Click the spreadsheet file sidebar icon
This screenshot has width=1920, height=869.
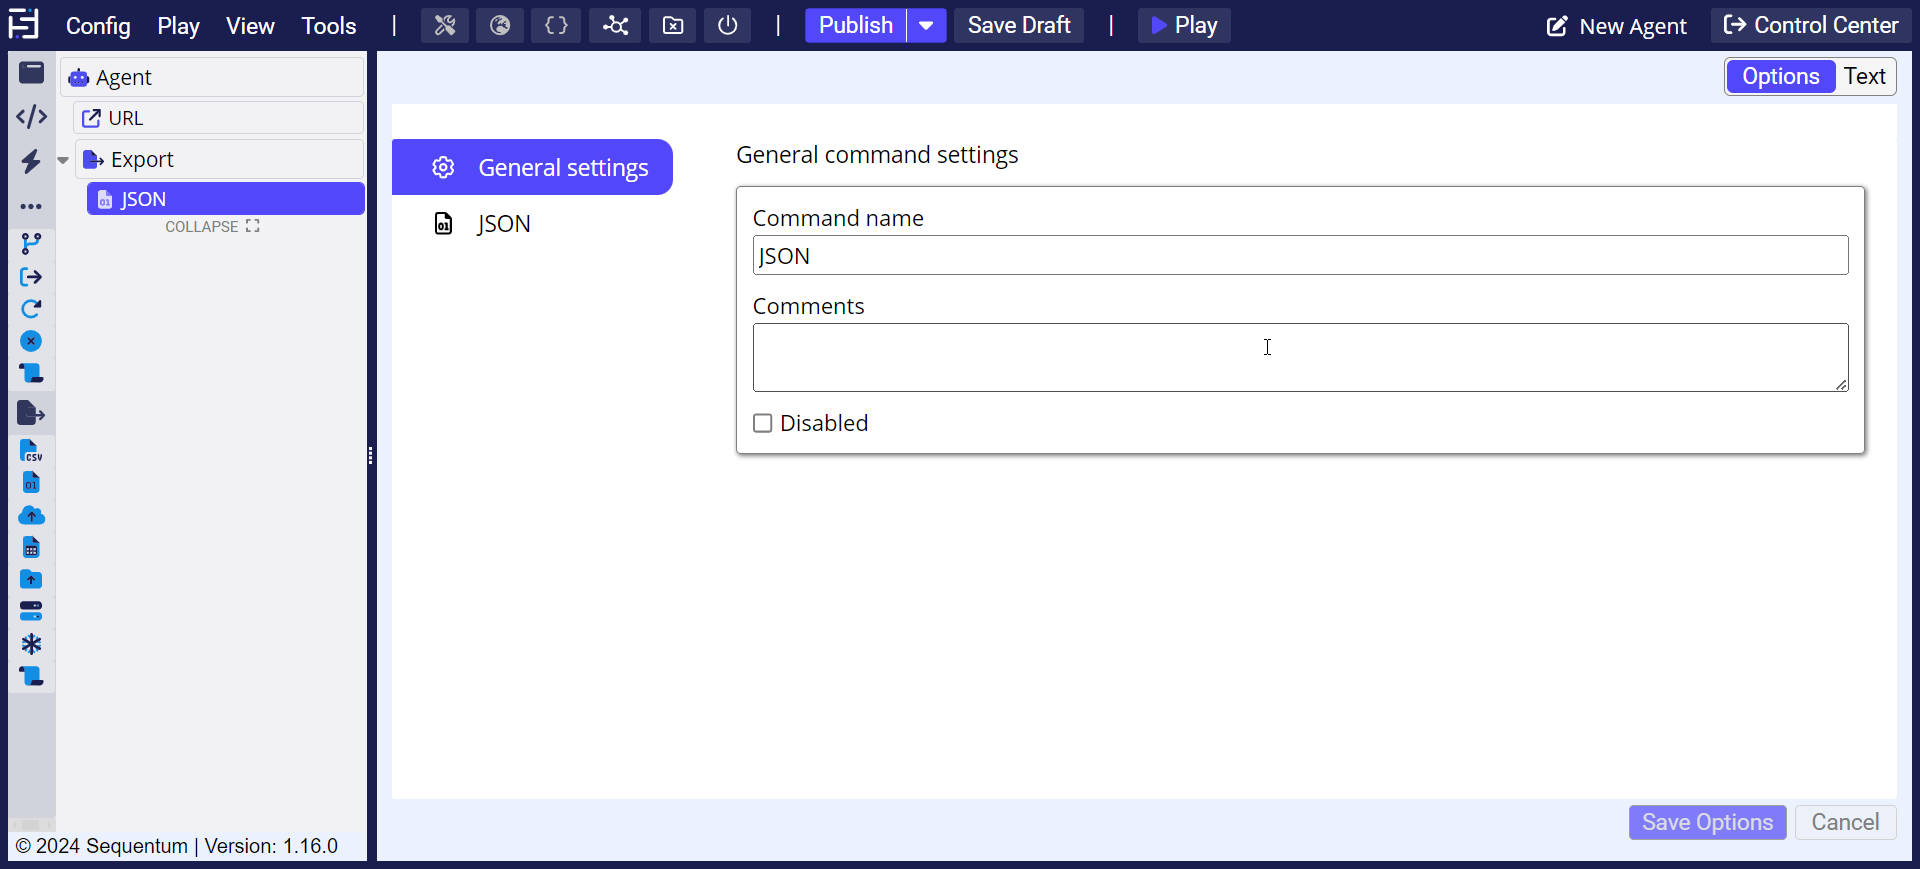pos(32,548)
